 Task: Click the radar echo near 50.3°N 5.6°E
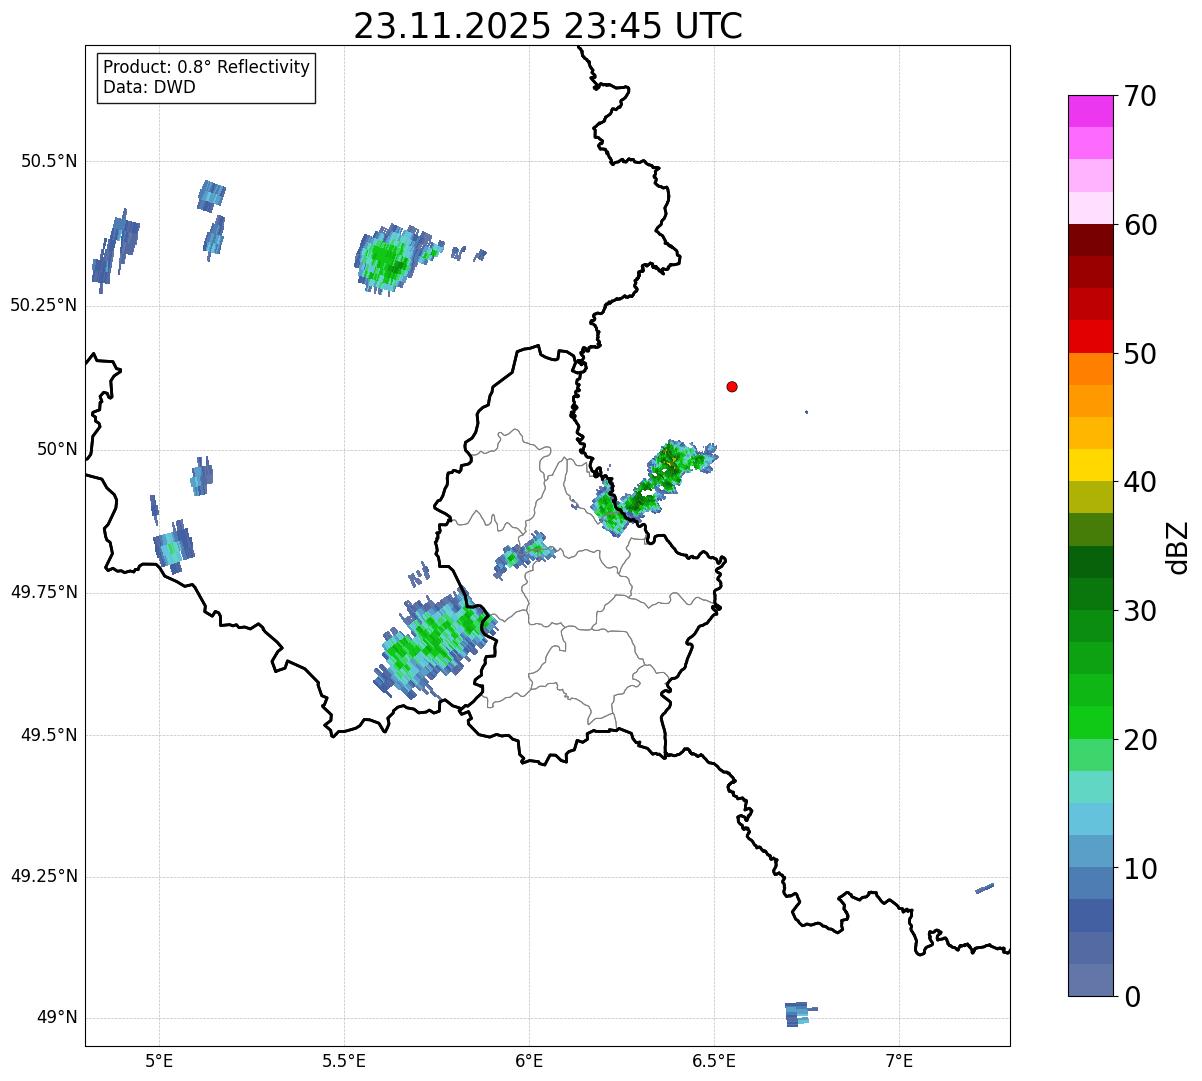390,260
